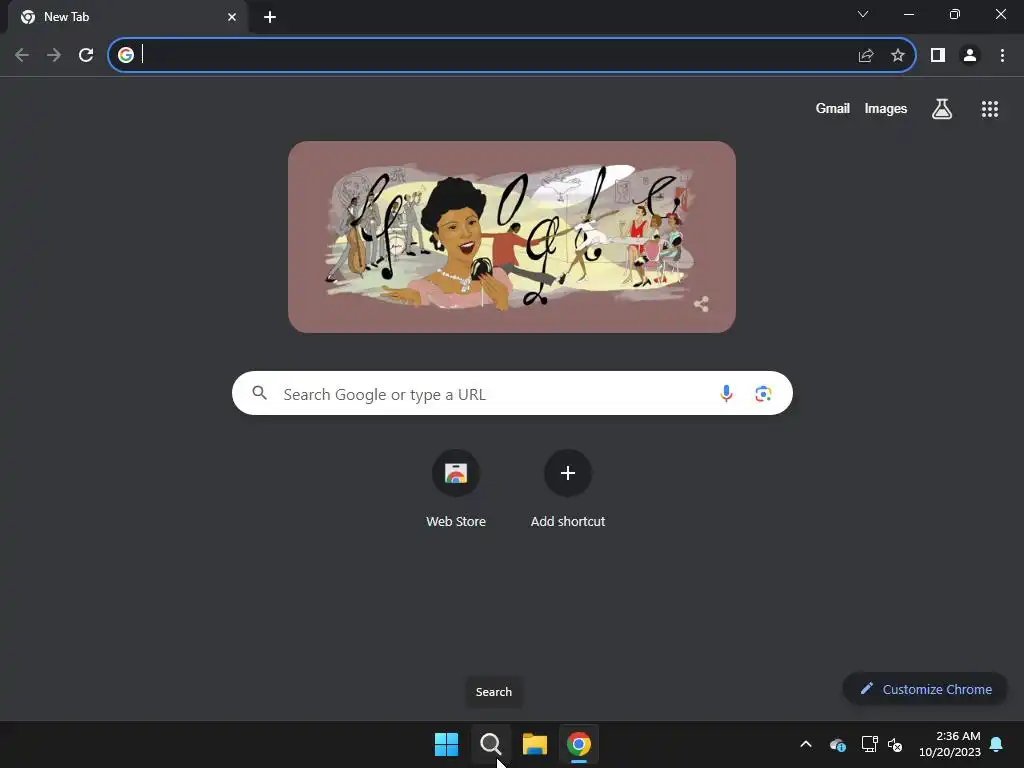Open Windows taskbar Search

coord(490,744)
